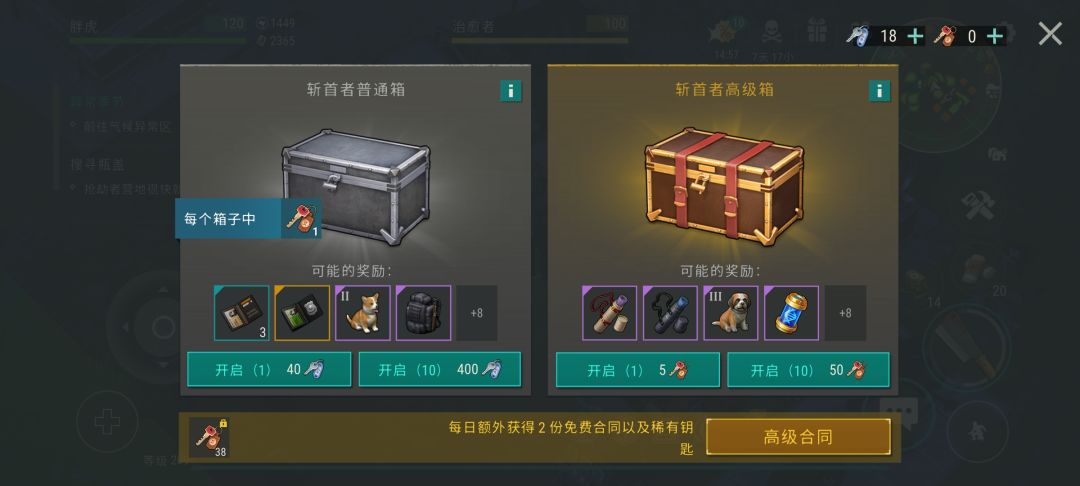The height and width of the screenshot is (486, 1080).
Task: Select the corgi puppy reward
Action: coord(362,313)
